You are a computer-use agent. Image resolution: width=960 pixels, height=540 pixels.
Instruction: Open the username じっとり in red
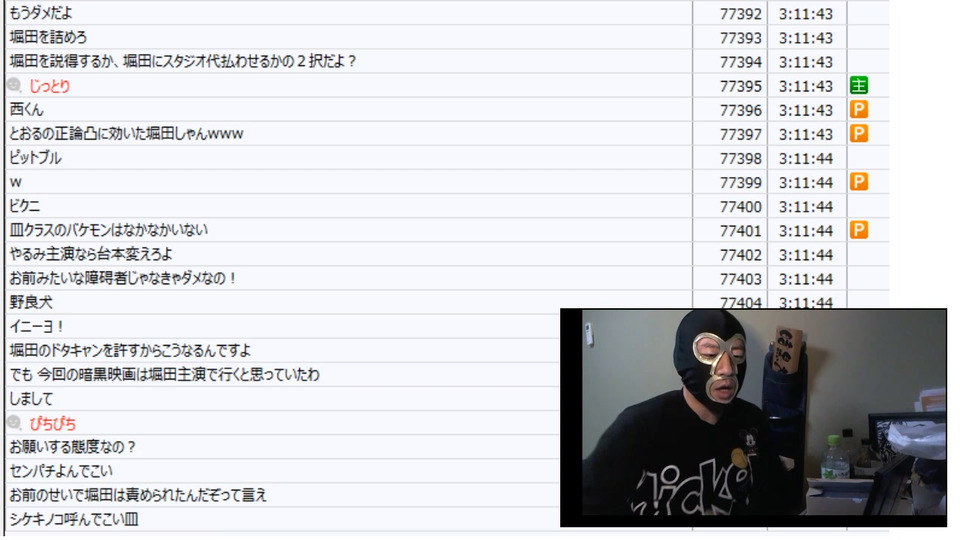pyautogui.click(x=50, y=86)
